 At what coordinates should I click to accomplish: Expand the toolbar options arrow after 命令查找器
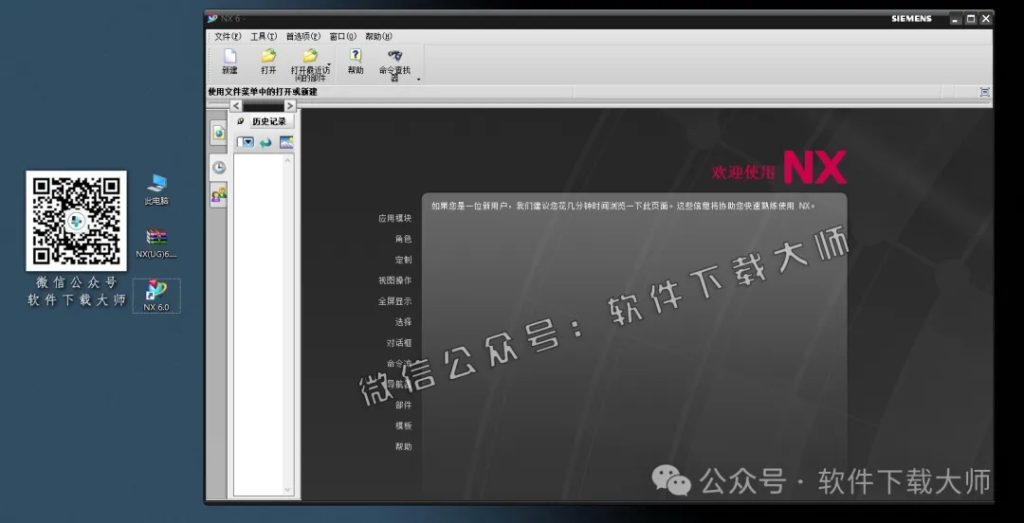pos(418,79)
